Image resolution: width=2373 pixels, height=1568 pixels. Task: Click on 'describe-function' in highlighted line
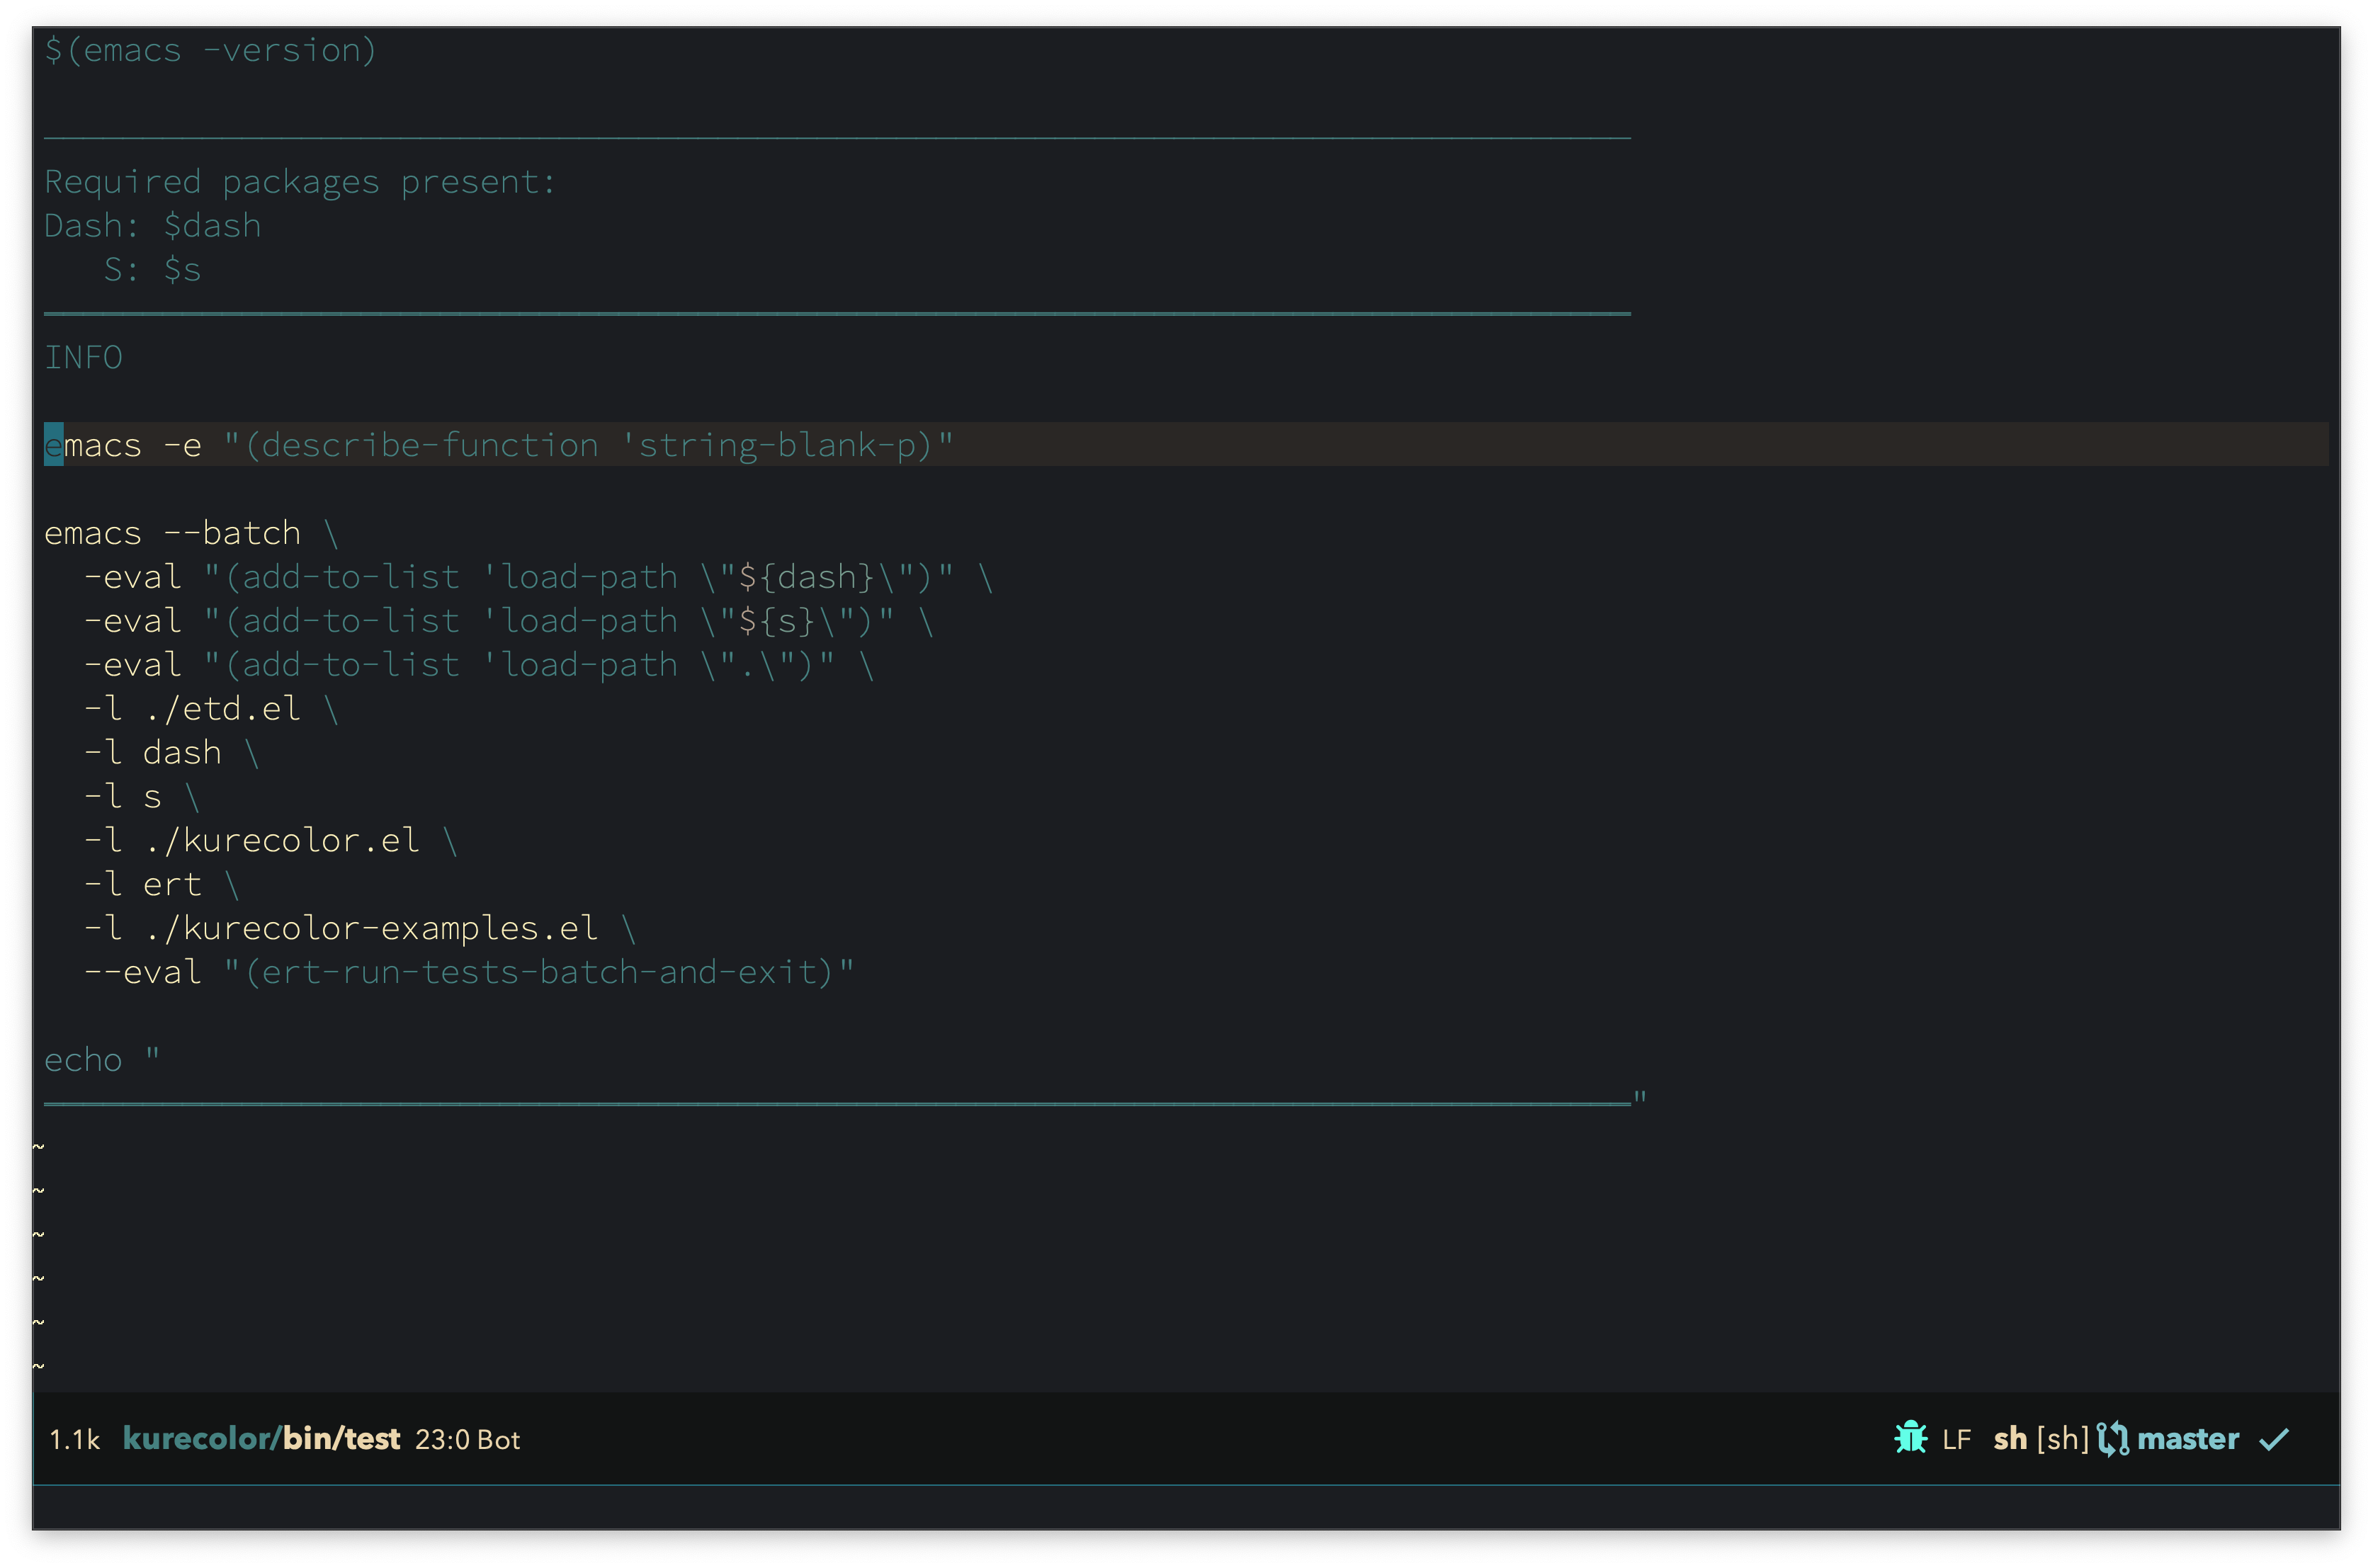click(430, 445)
